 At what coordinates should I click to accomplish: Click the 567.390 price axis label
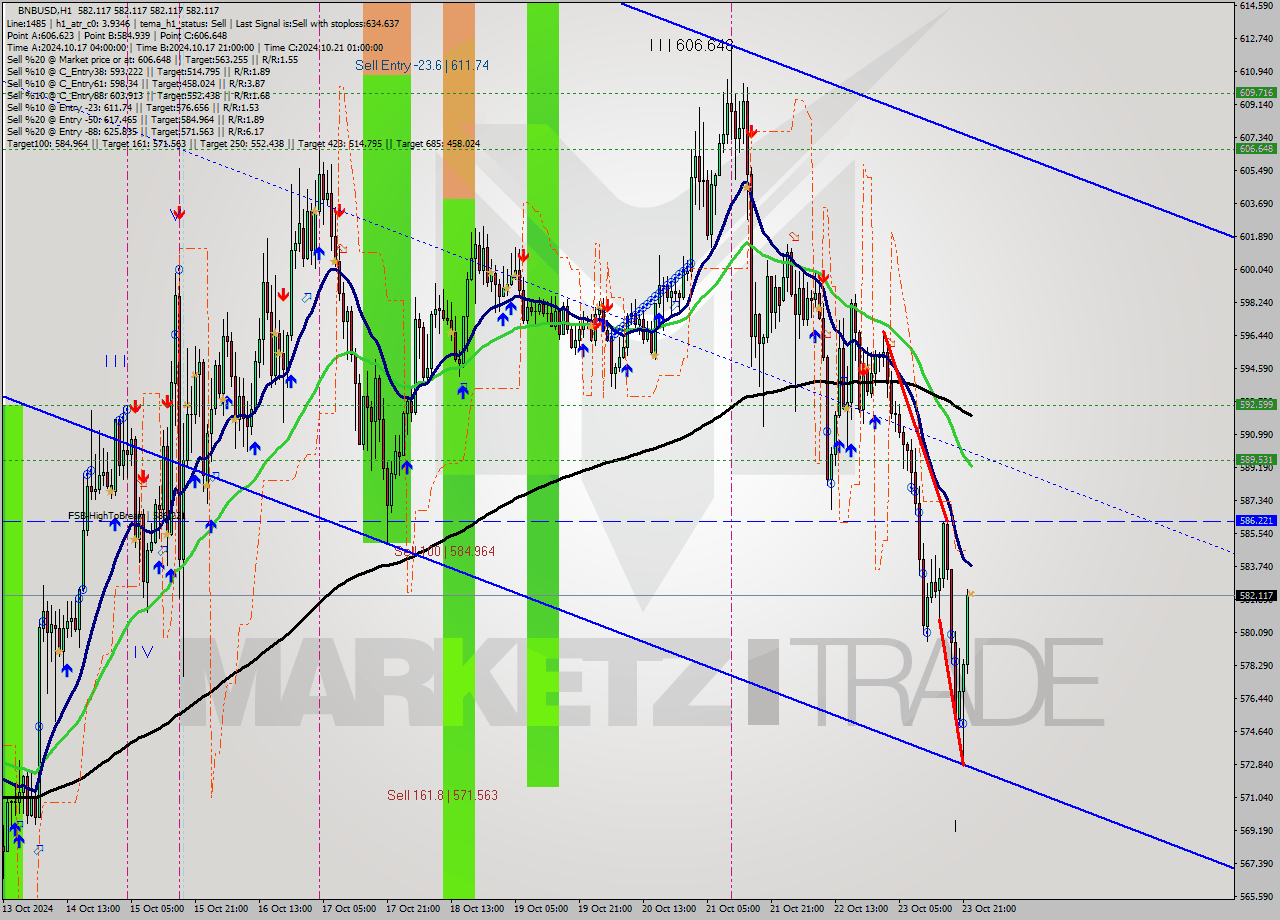tap(1256, 863)
